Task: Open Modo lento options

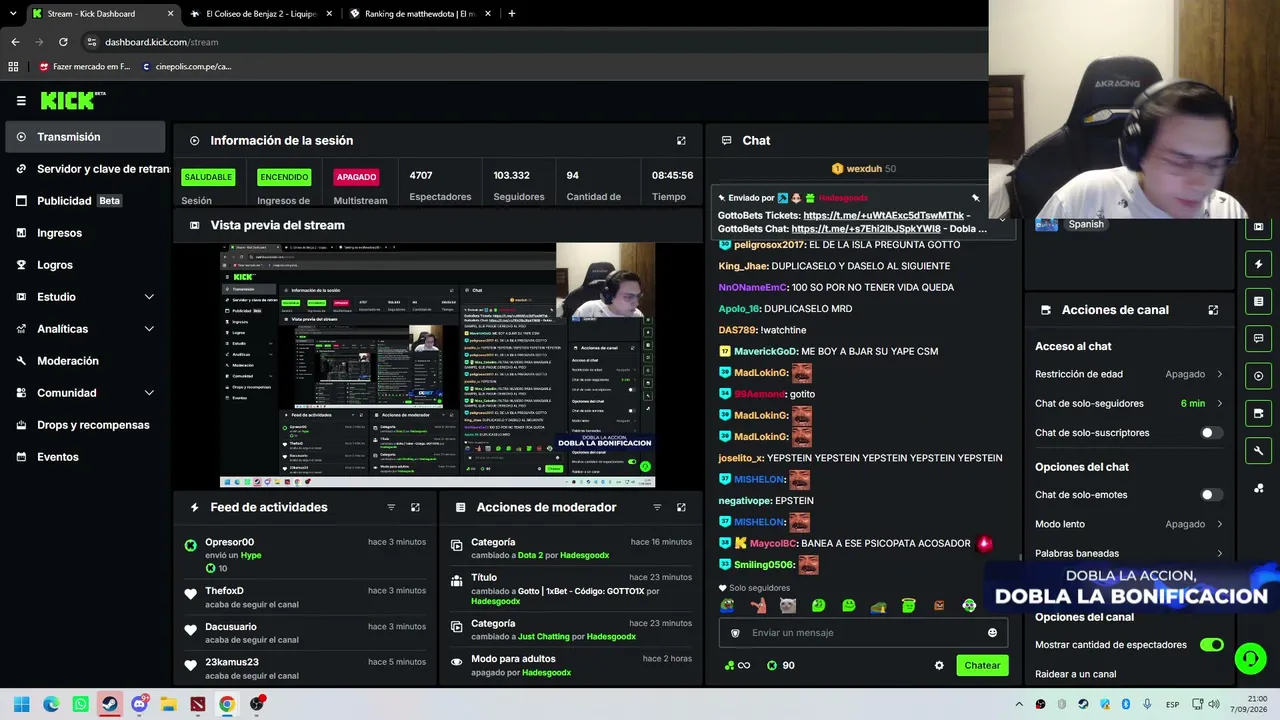Action: click(1129, 524)
